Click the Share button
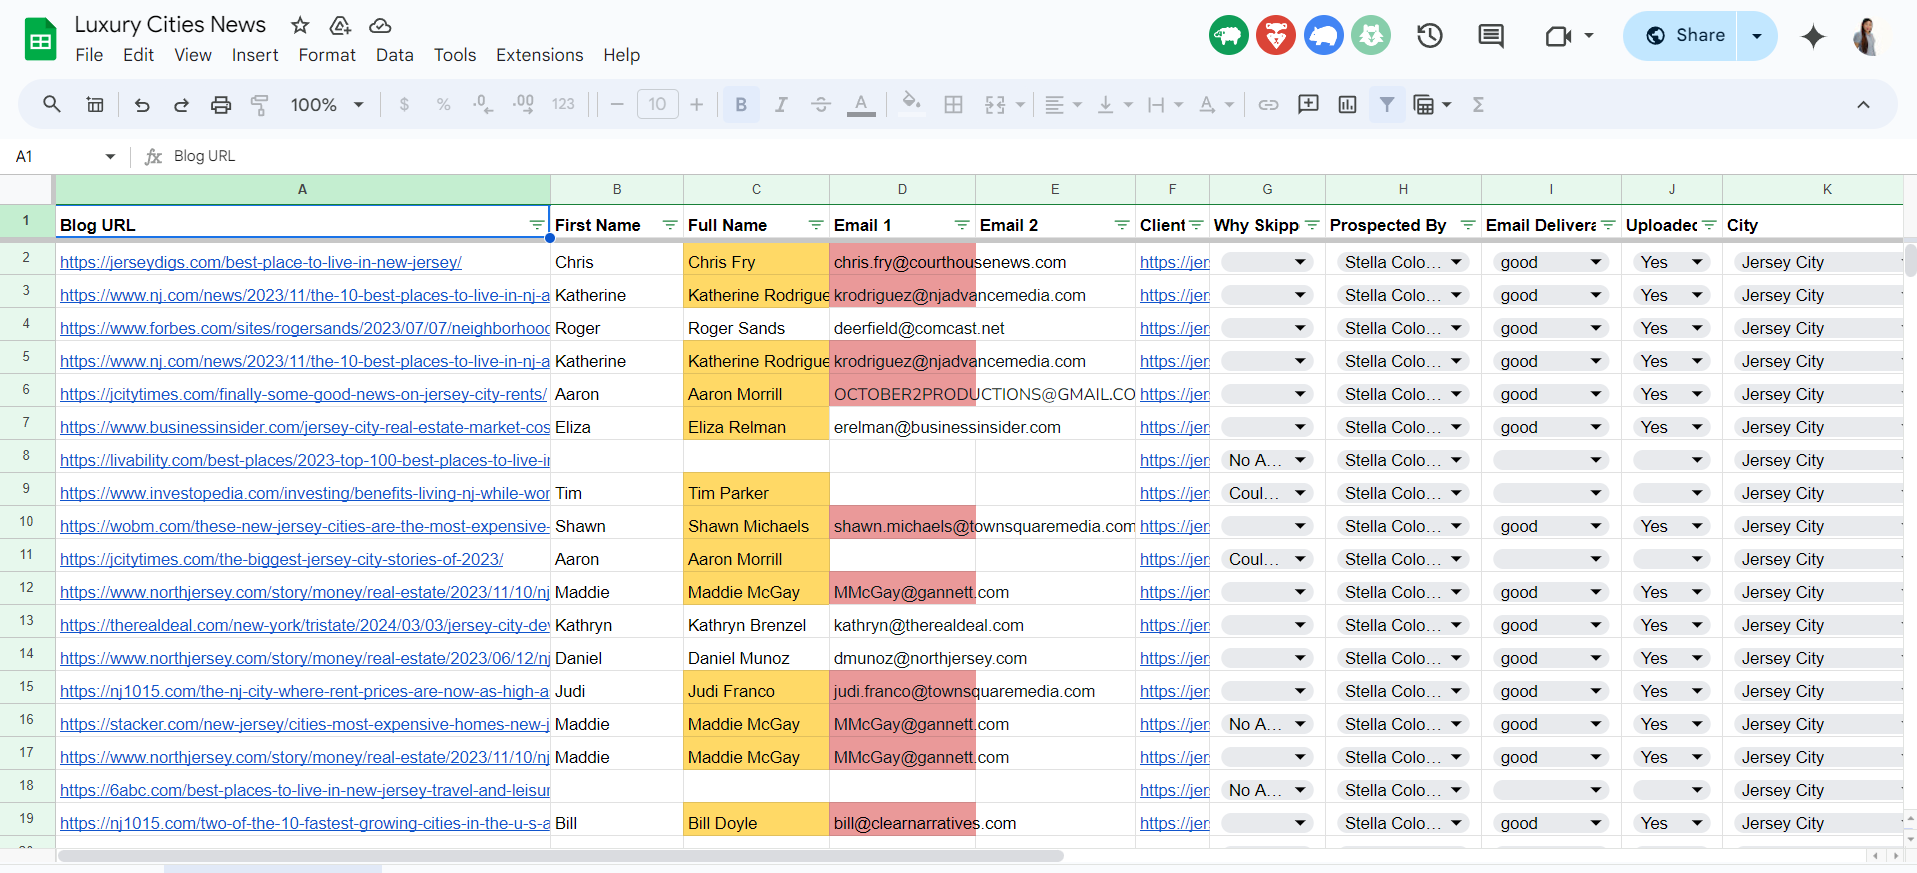This screenshot has width=1917, height=873. coord(1682,36)
